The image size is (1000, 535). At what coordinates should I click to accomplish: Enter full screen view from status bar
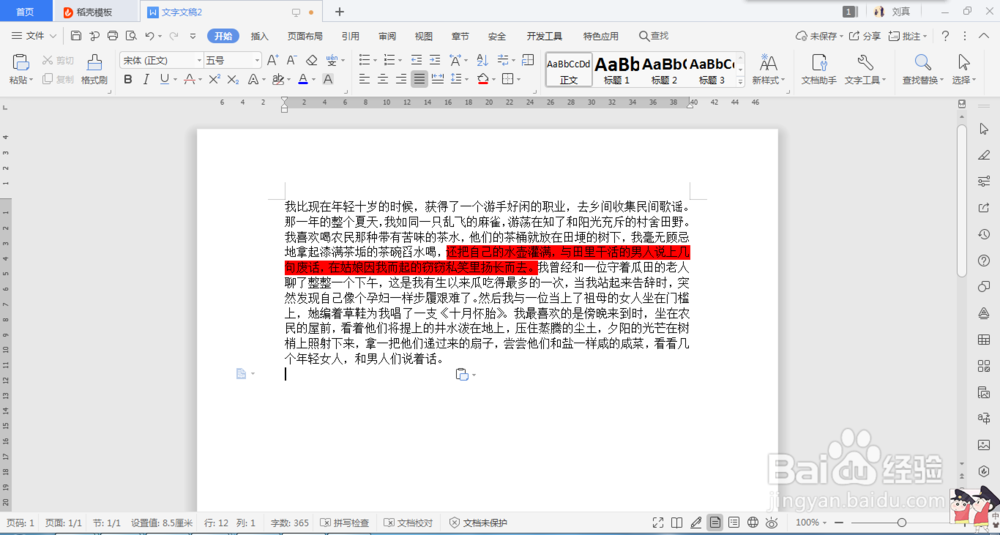(x=658, y=523)
